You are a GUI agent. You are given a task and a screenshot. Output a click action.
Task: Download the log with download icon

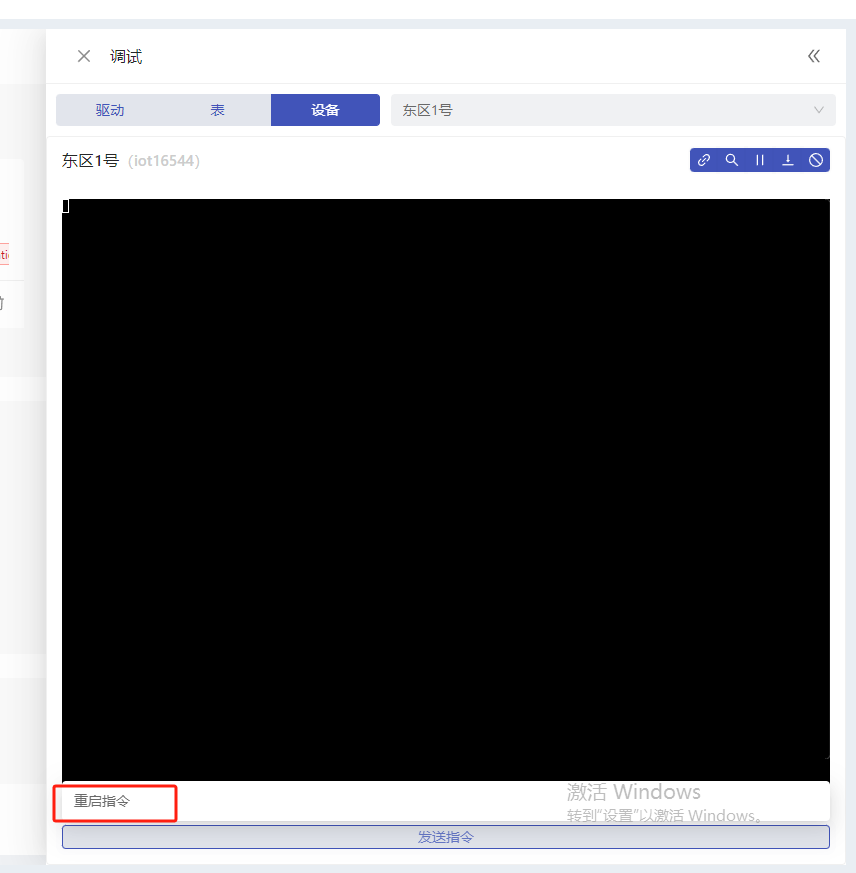[787, 160]
